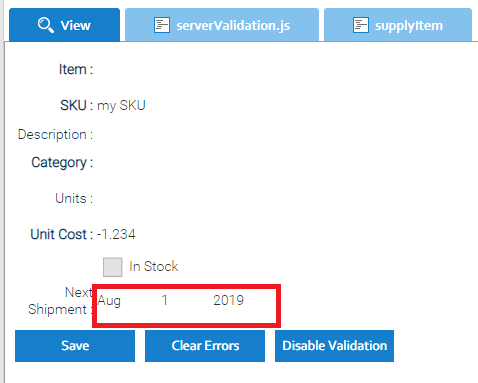The image size is (478, 383).
Task: Click the Item field label
Action: (76, 69)
